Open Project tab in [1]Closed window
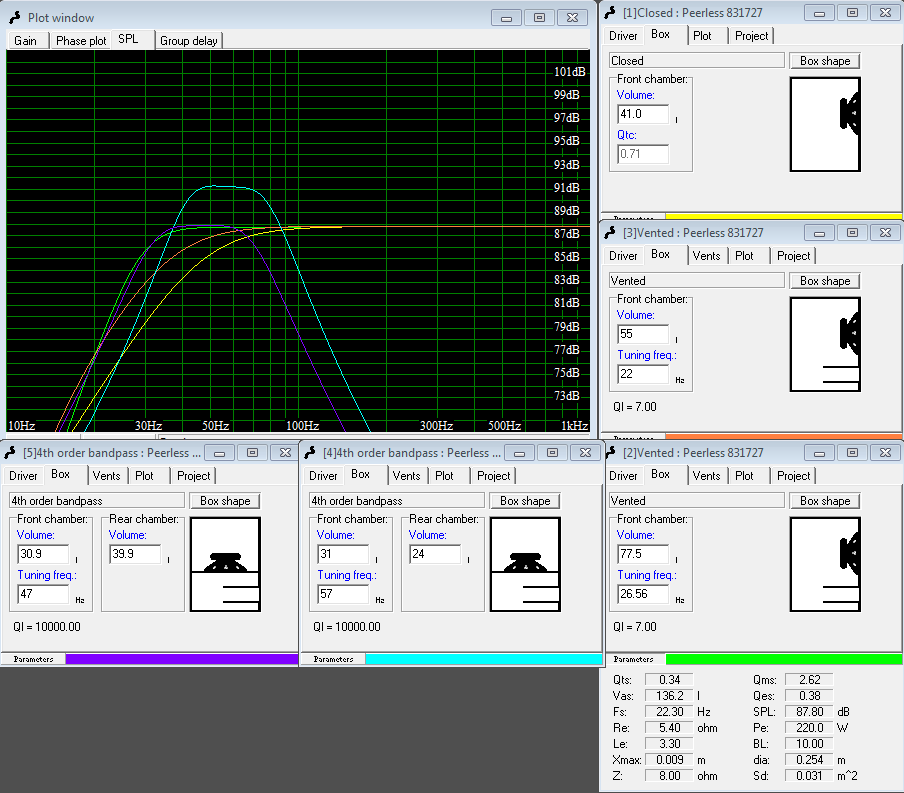 coord(752,36)
